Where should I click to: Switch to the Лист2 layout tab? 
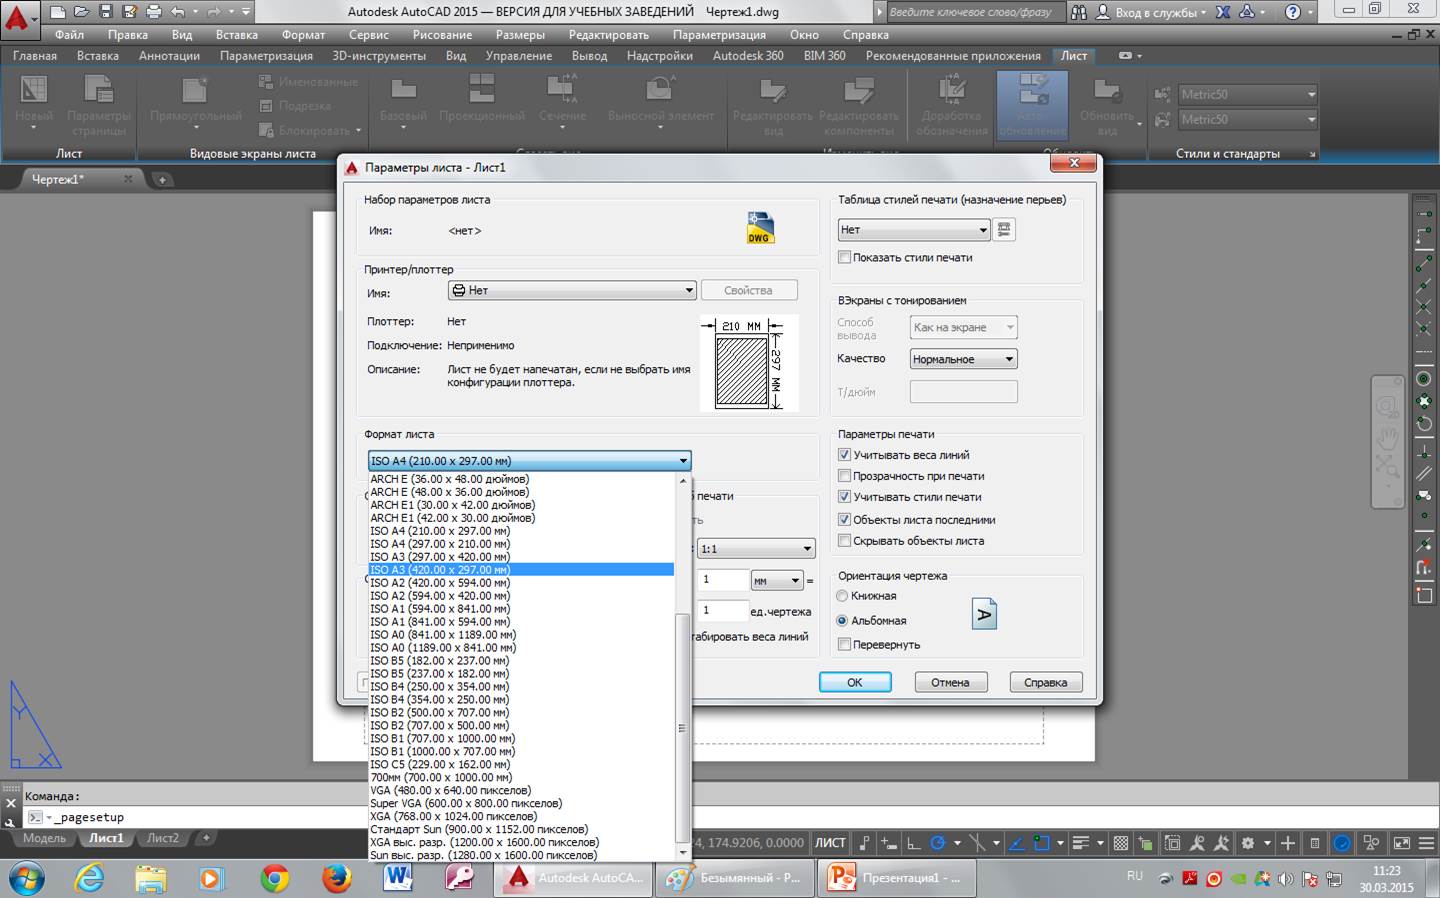[162, 838]
